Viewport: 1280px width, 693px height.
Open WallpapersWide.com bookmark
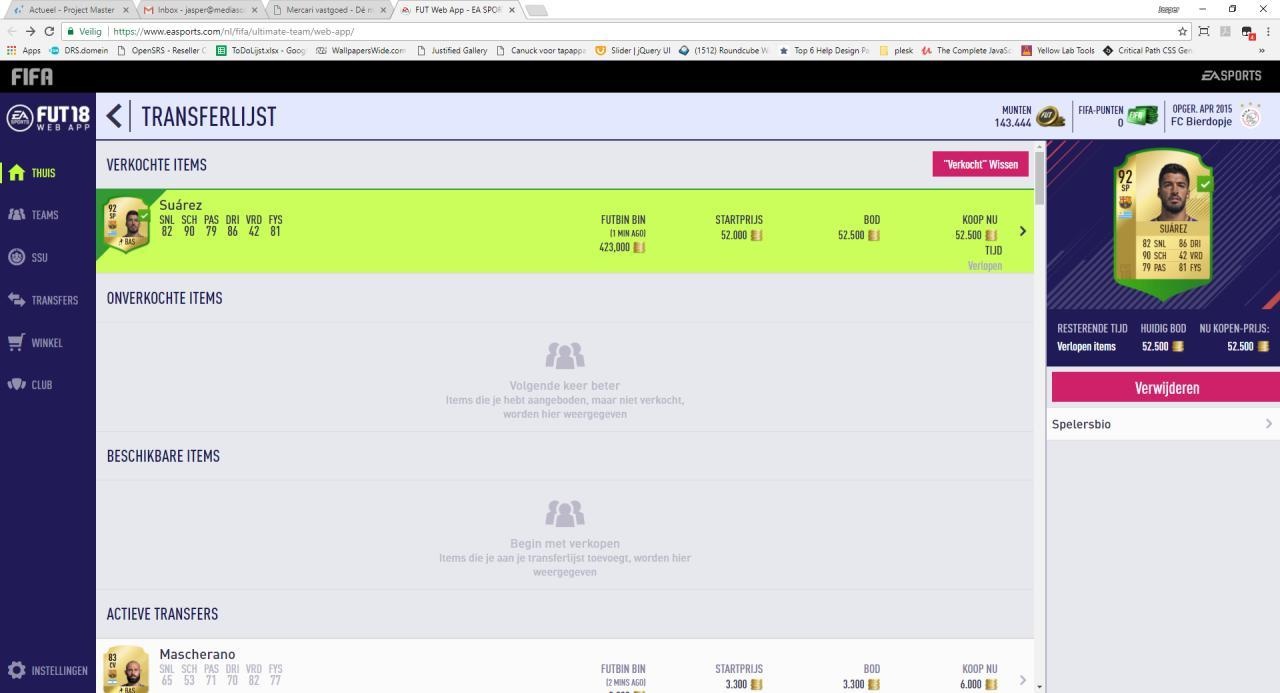361,50
